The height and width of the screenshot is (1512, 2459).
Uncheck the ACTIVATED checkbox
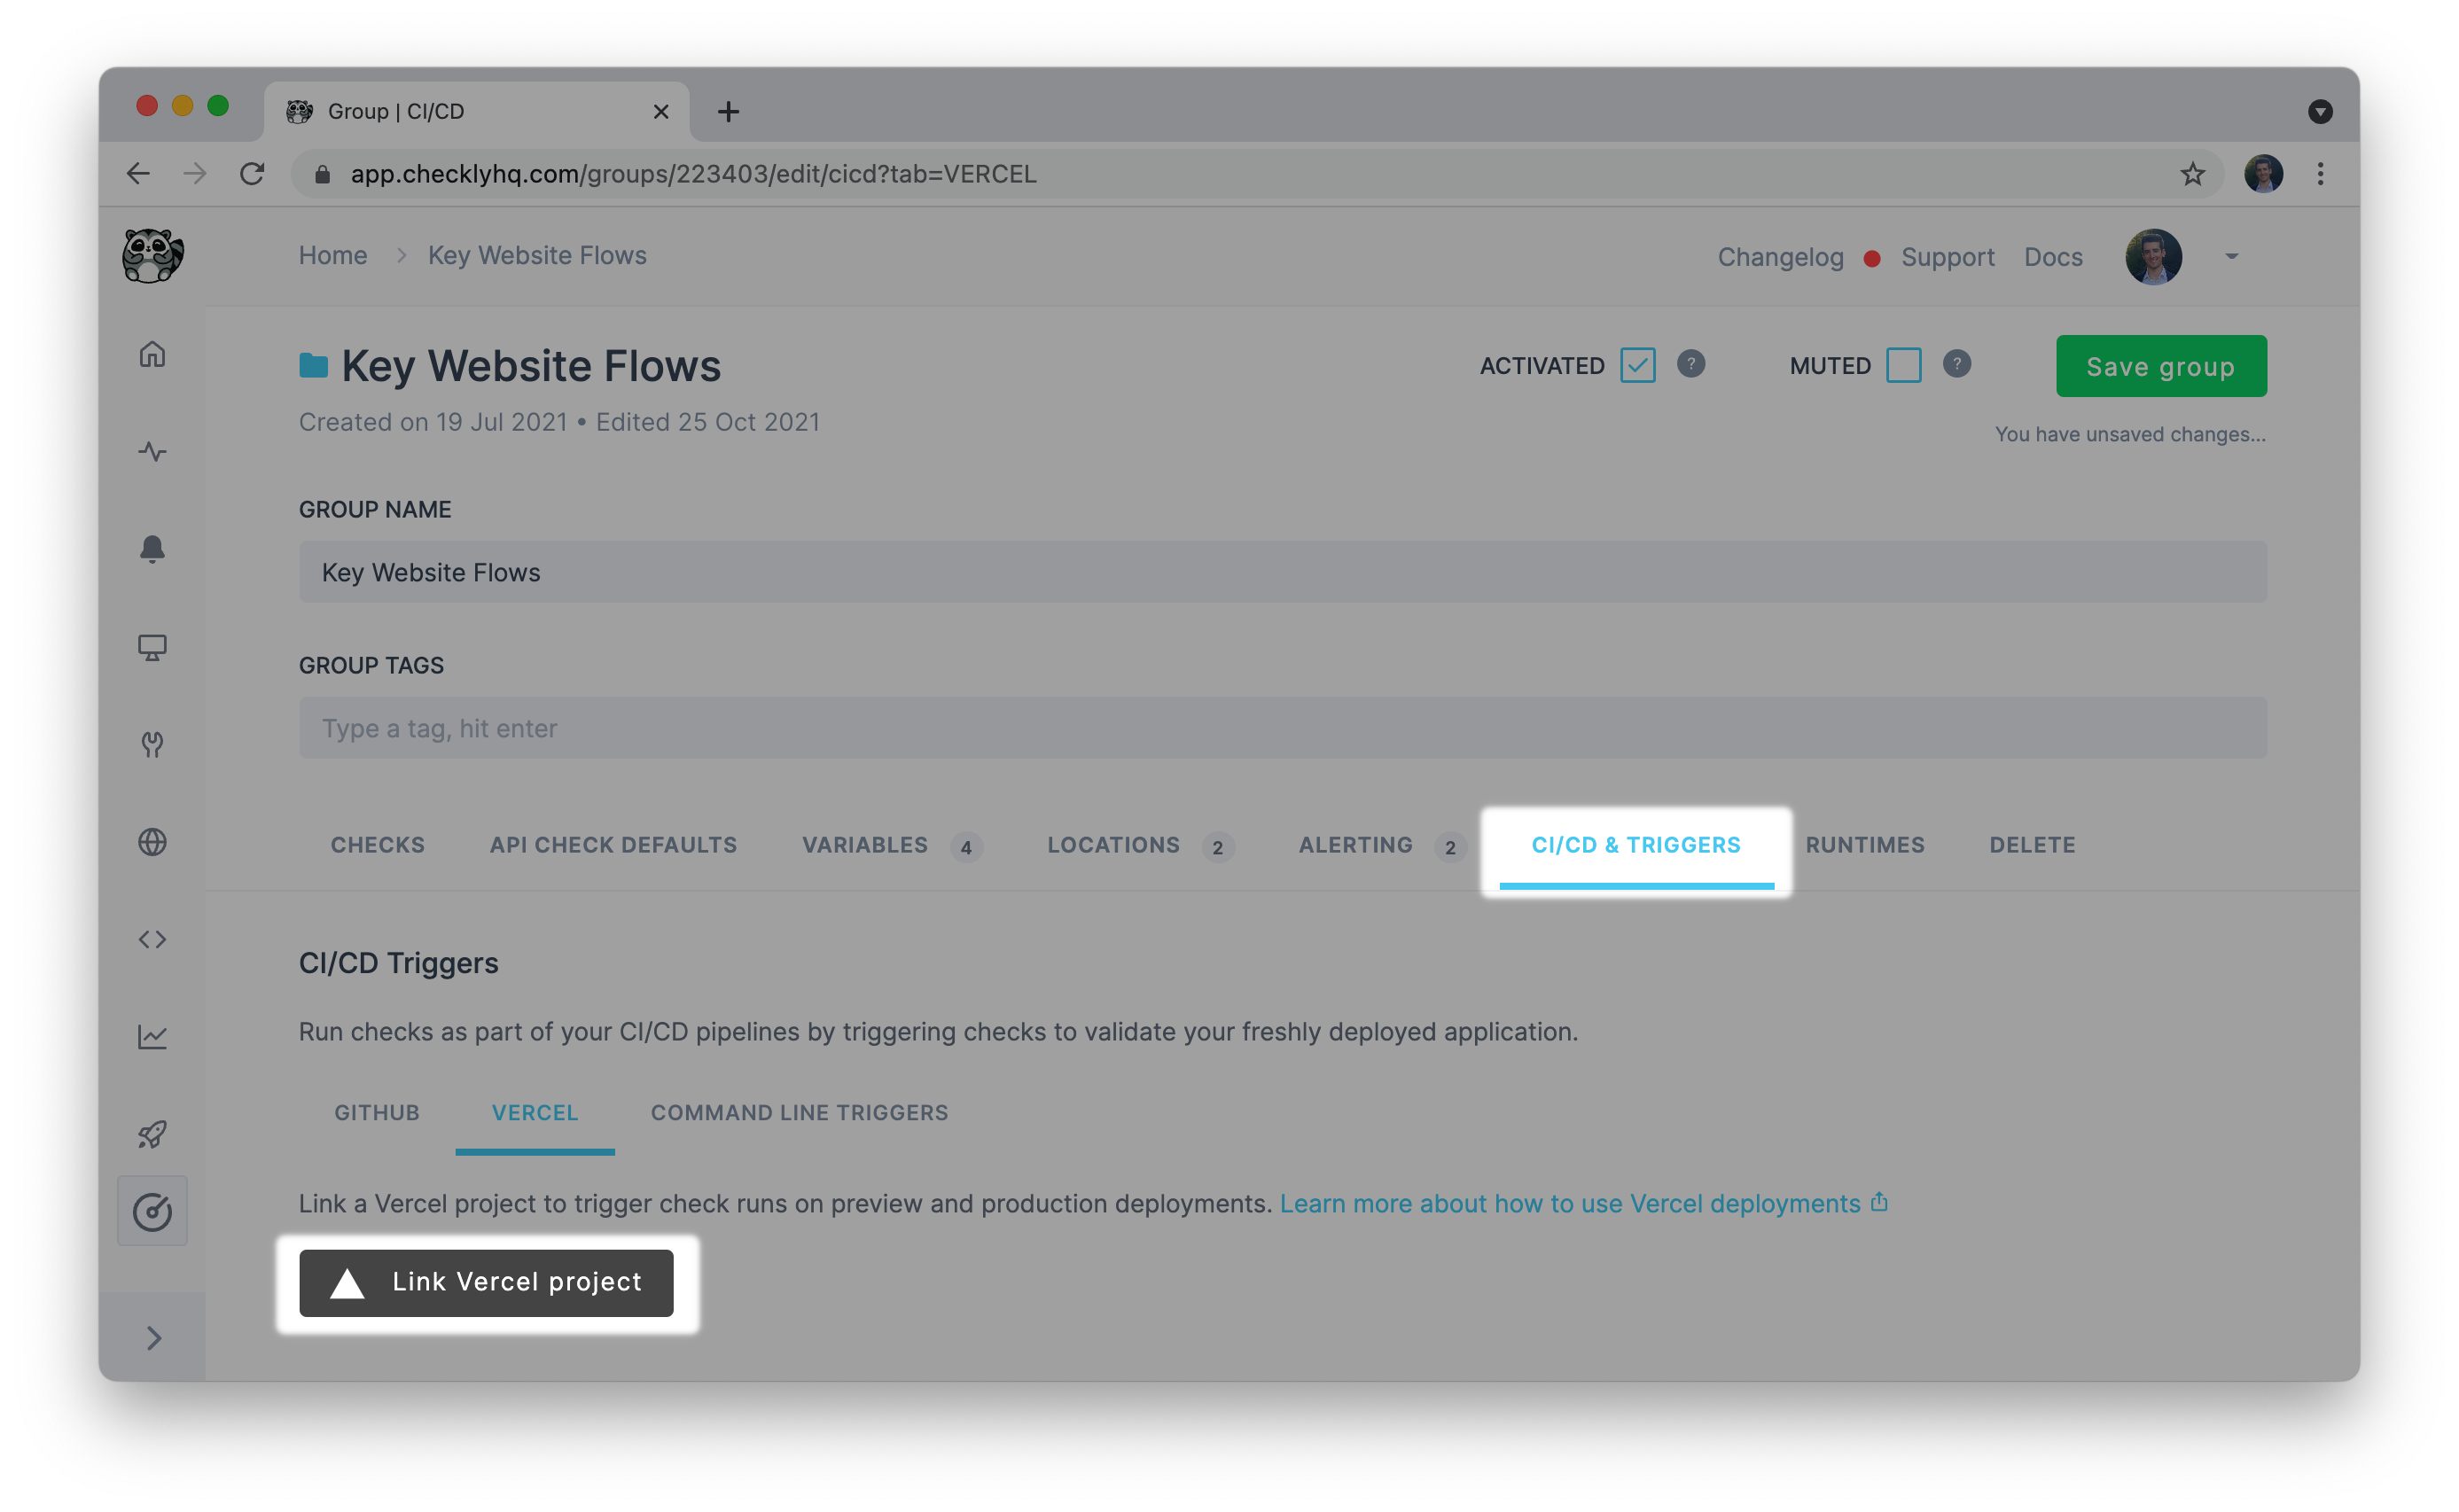click(1637, 365)
